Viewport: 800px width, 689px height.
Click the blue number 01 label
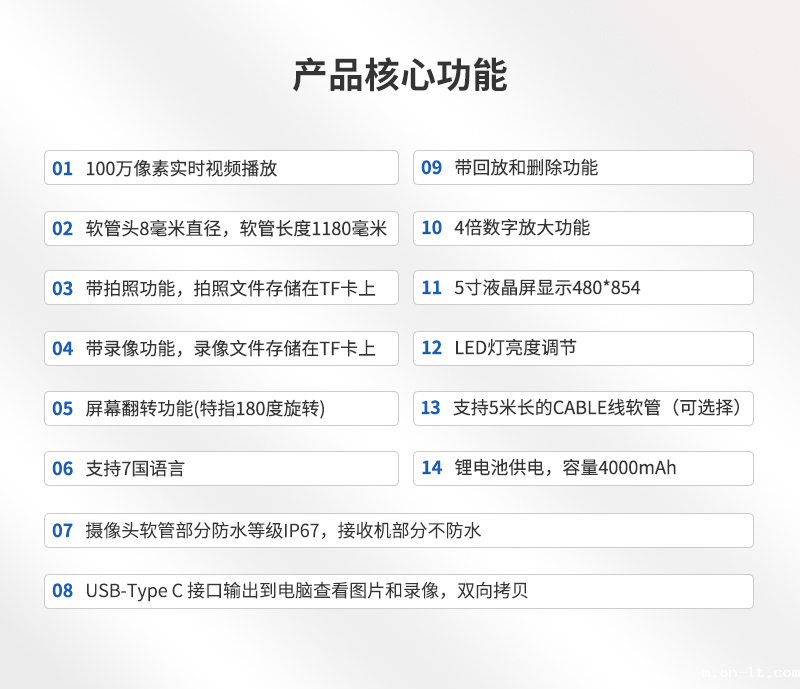click(x=63, y=168)
